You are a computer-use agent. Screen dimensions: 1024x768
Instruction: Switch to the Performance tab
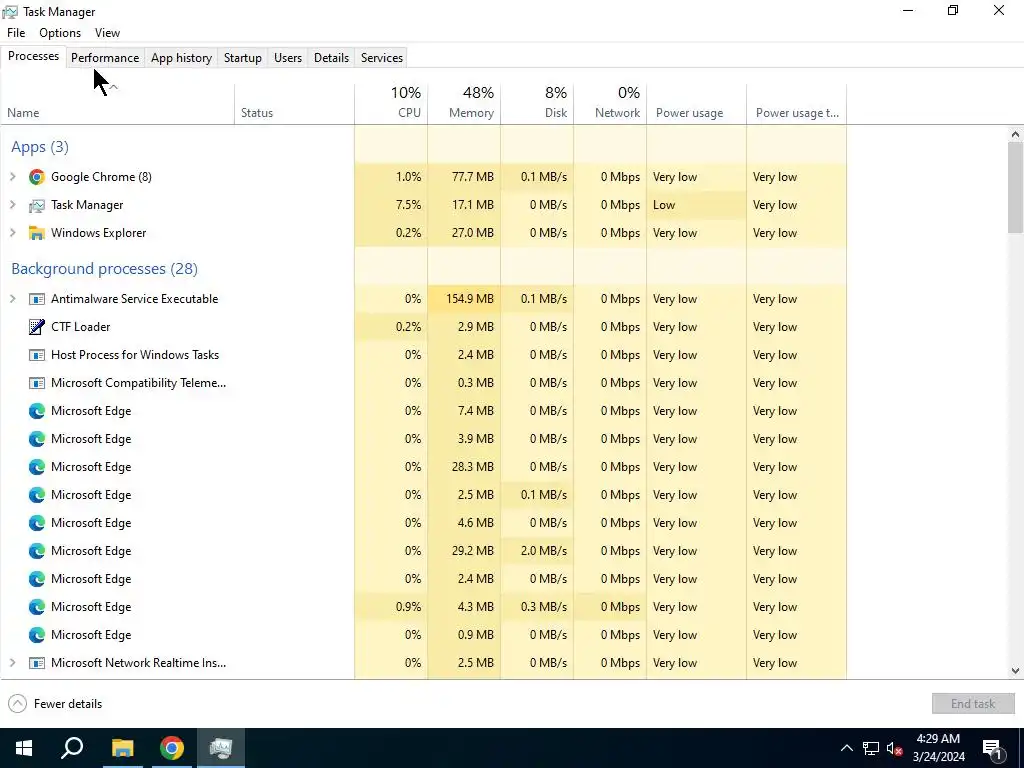[105, 57]
